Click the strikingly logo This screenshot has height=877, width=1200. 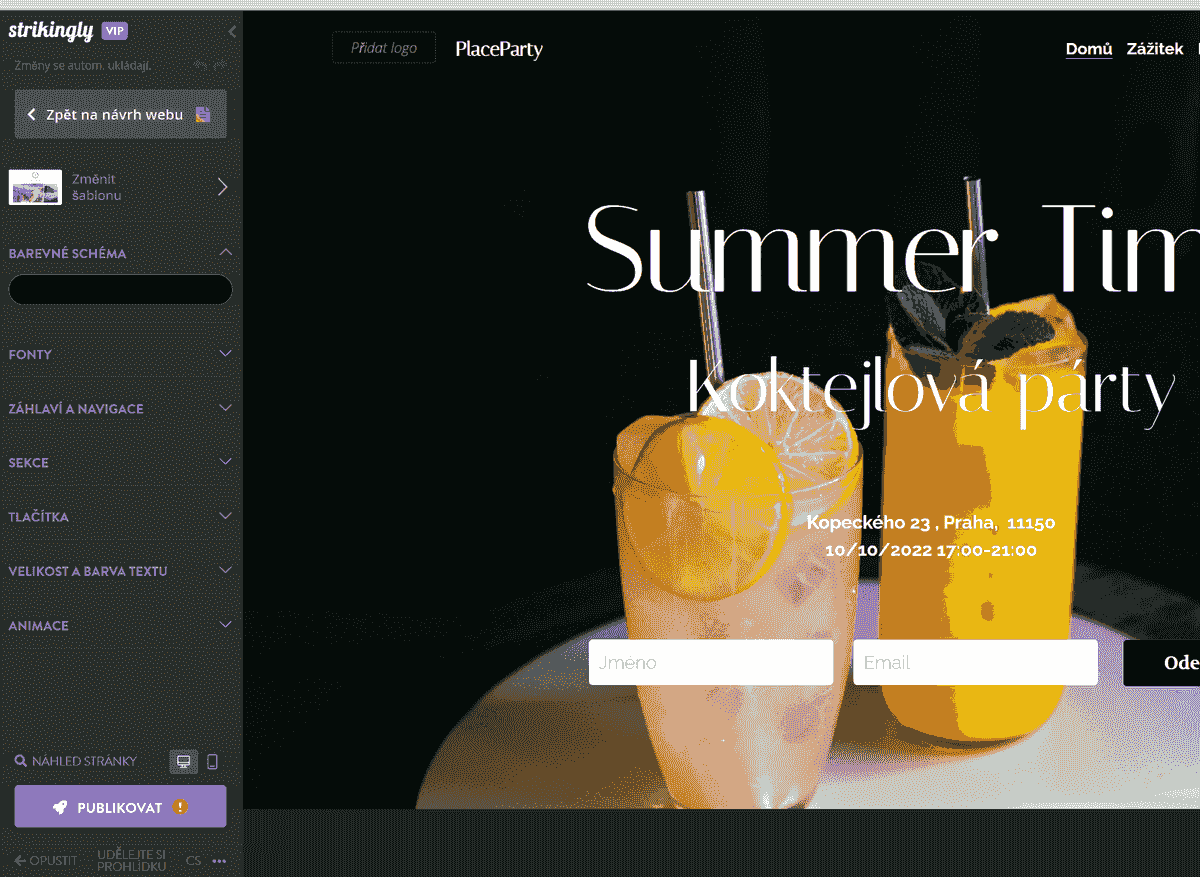(51, 31)
